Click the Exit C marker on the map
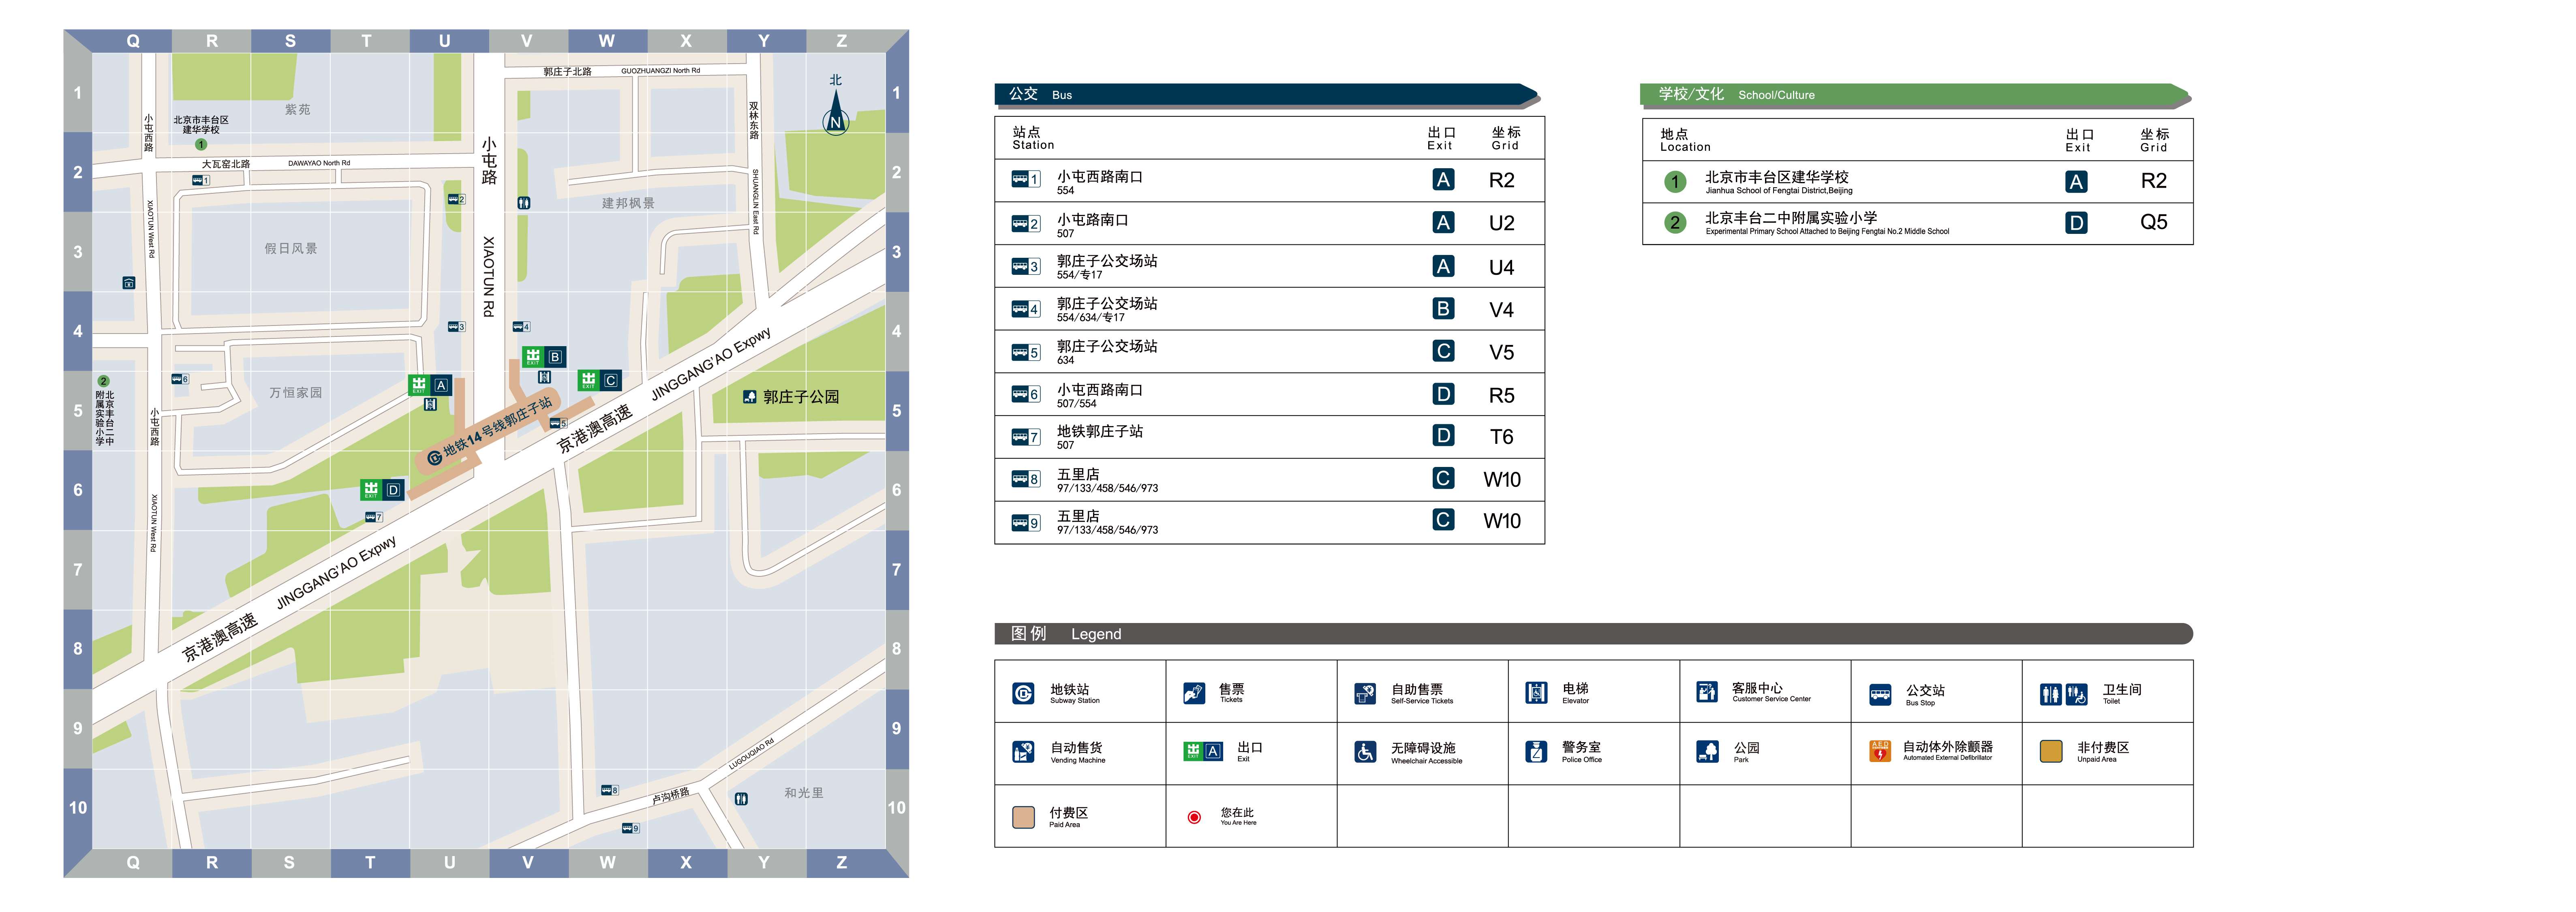 coord(600,380)
